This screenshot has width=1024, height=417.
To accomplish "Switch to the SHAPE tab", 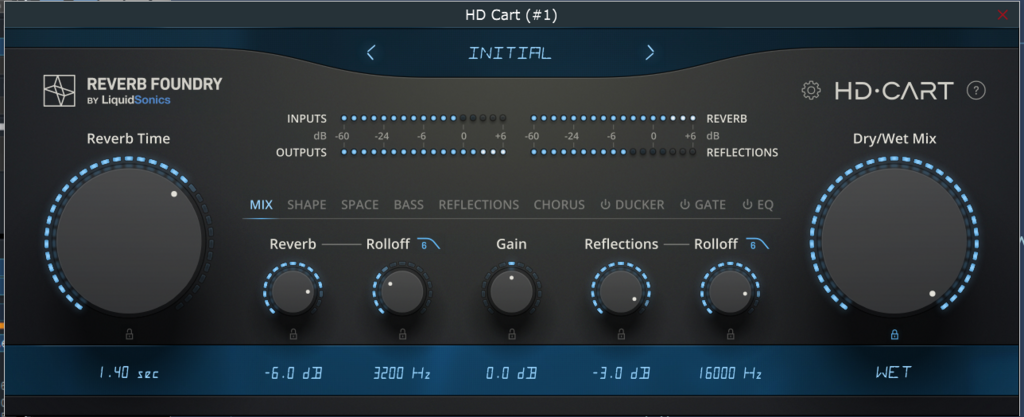I will [307, 205].
